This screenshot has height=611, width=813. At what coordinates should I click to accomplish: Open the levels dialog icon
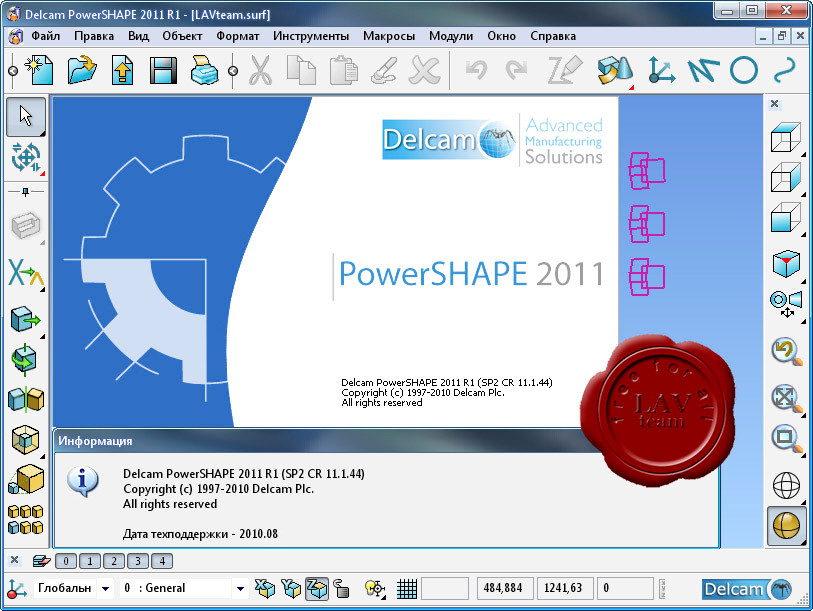tap(41, 561)
